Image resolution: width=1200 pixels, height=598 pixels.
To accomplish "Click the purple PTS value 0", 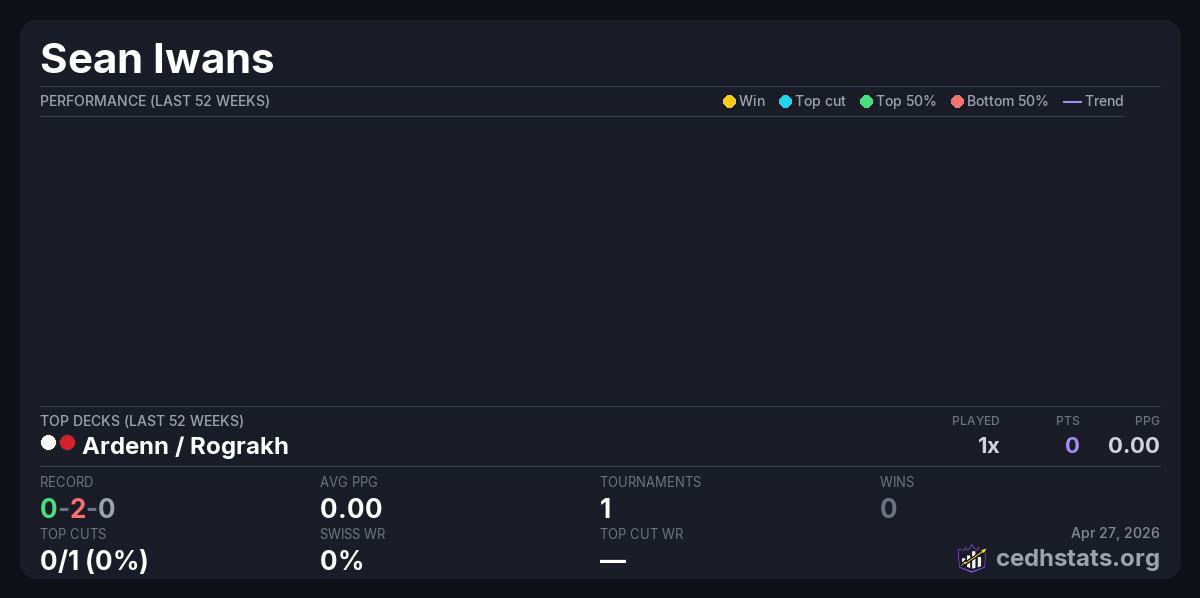I will pyautogui.click(x=1071, y=446).
